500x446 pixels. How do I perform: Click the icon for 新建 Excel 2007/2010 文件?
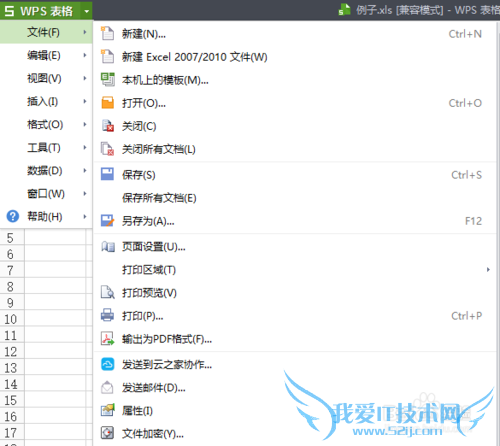tap(107, 56)
